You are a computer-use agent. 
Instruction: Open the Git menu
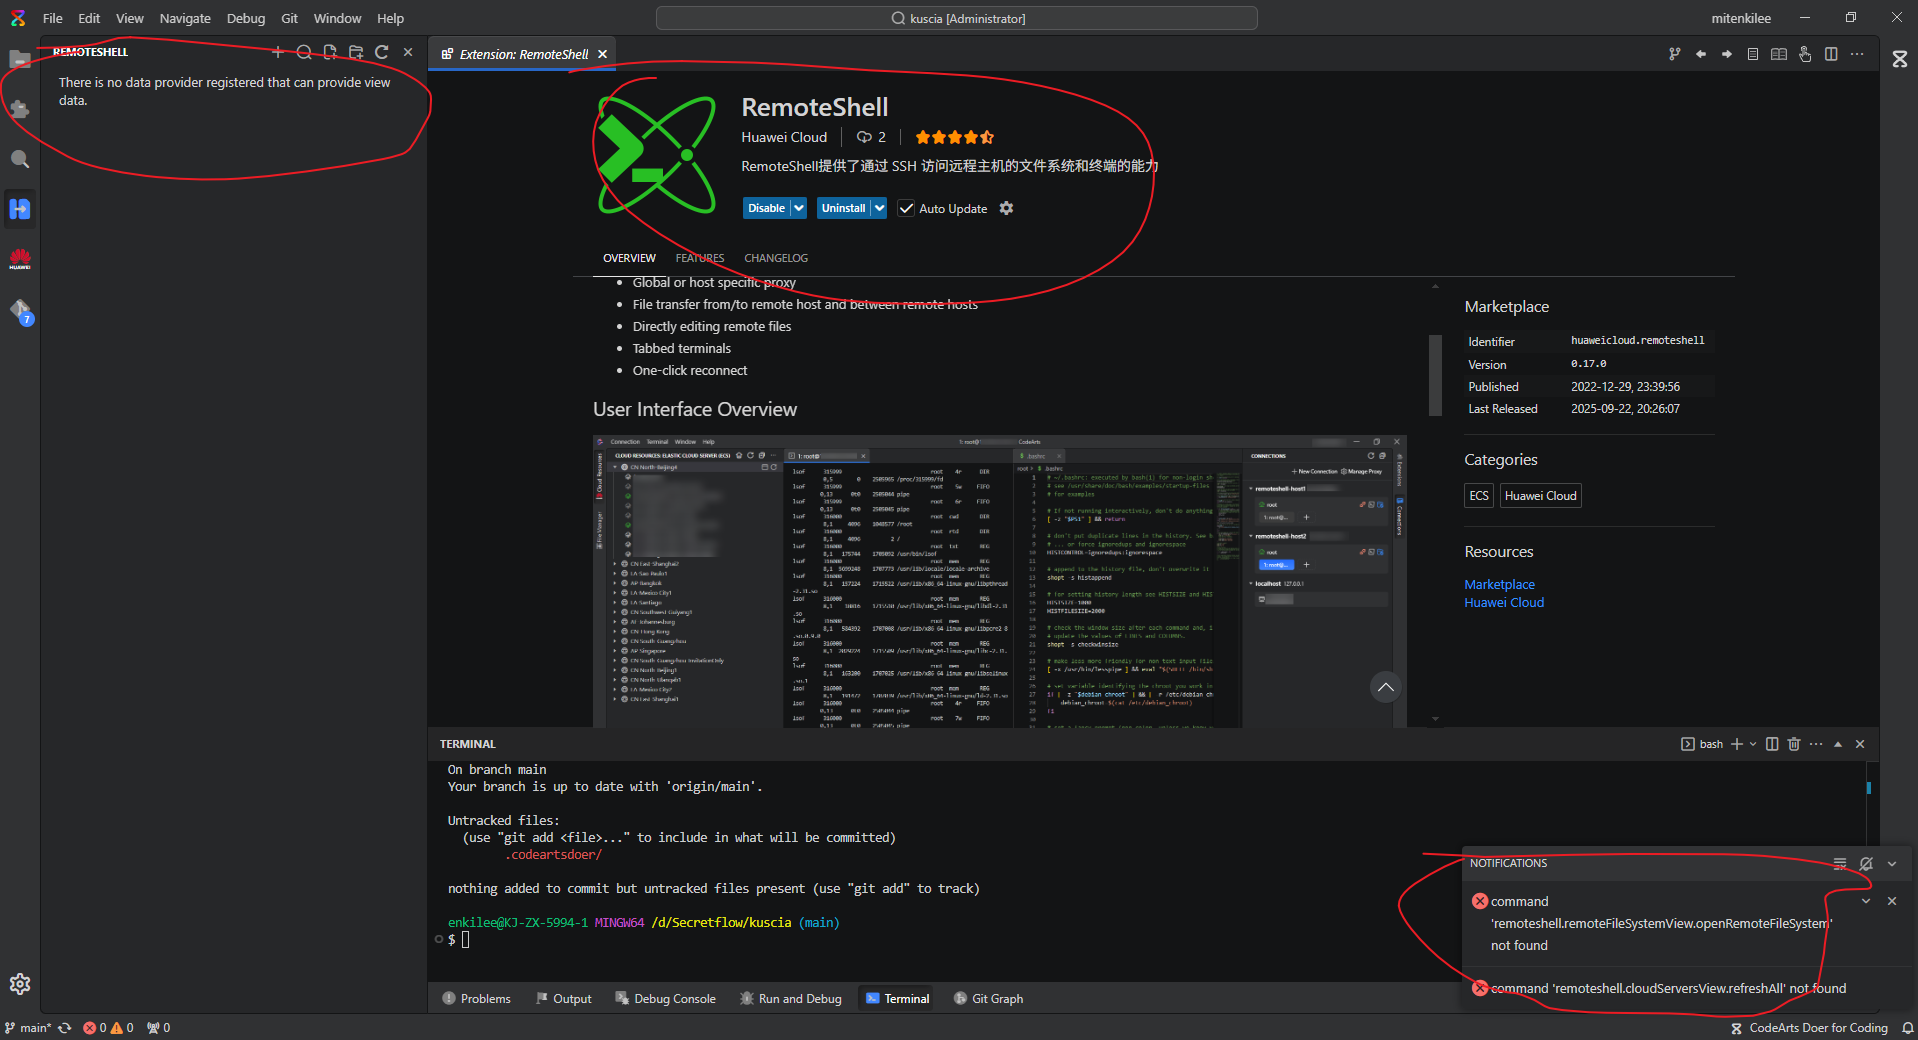coord(290,18)
